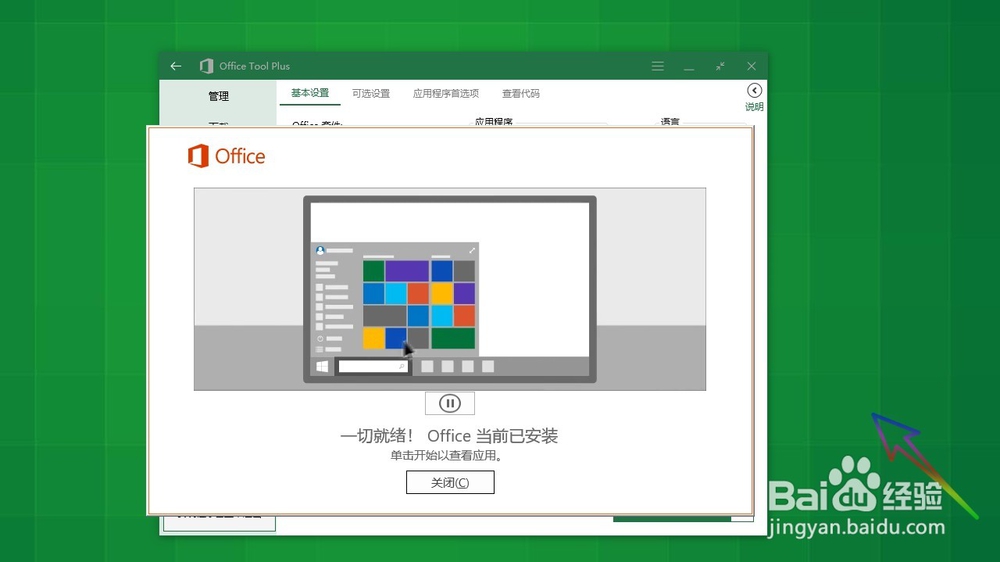Click the 一切就绪 installed message text
1000x562 pixels.
click(449, 436)
